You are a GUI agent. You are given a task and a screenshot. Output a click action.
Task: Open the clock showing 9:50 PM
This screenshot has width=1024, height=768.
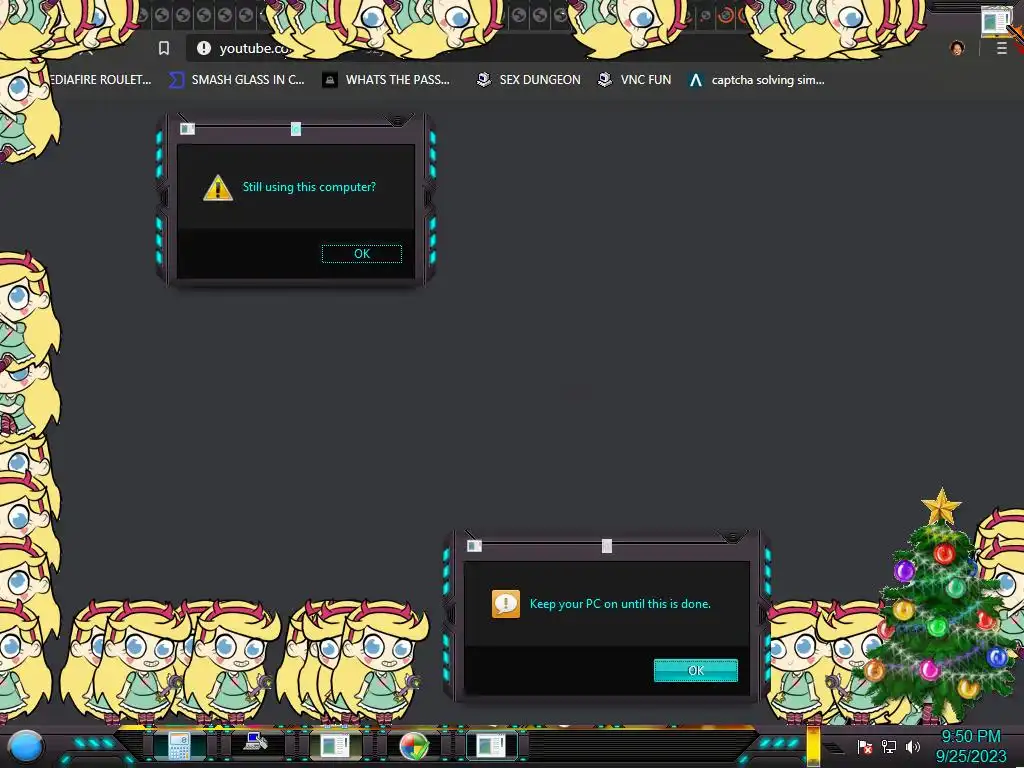coord(970,746)
